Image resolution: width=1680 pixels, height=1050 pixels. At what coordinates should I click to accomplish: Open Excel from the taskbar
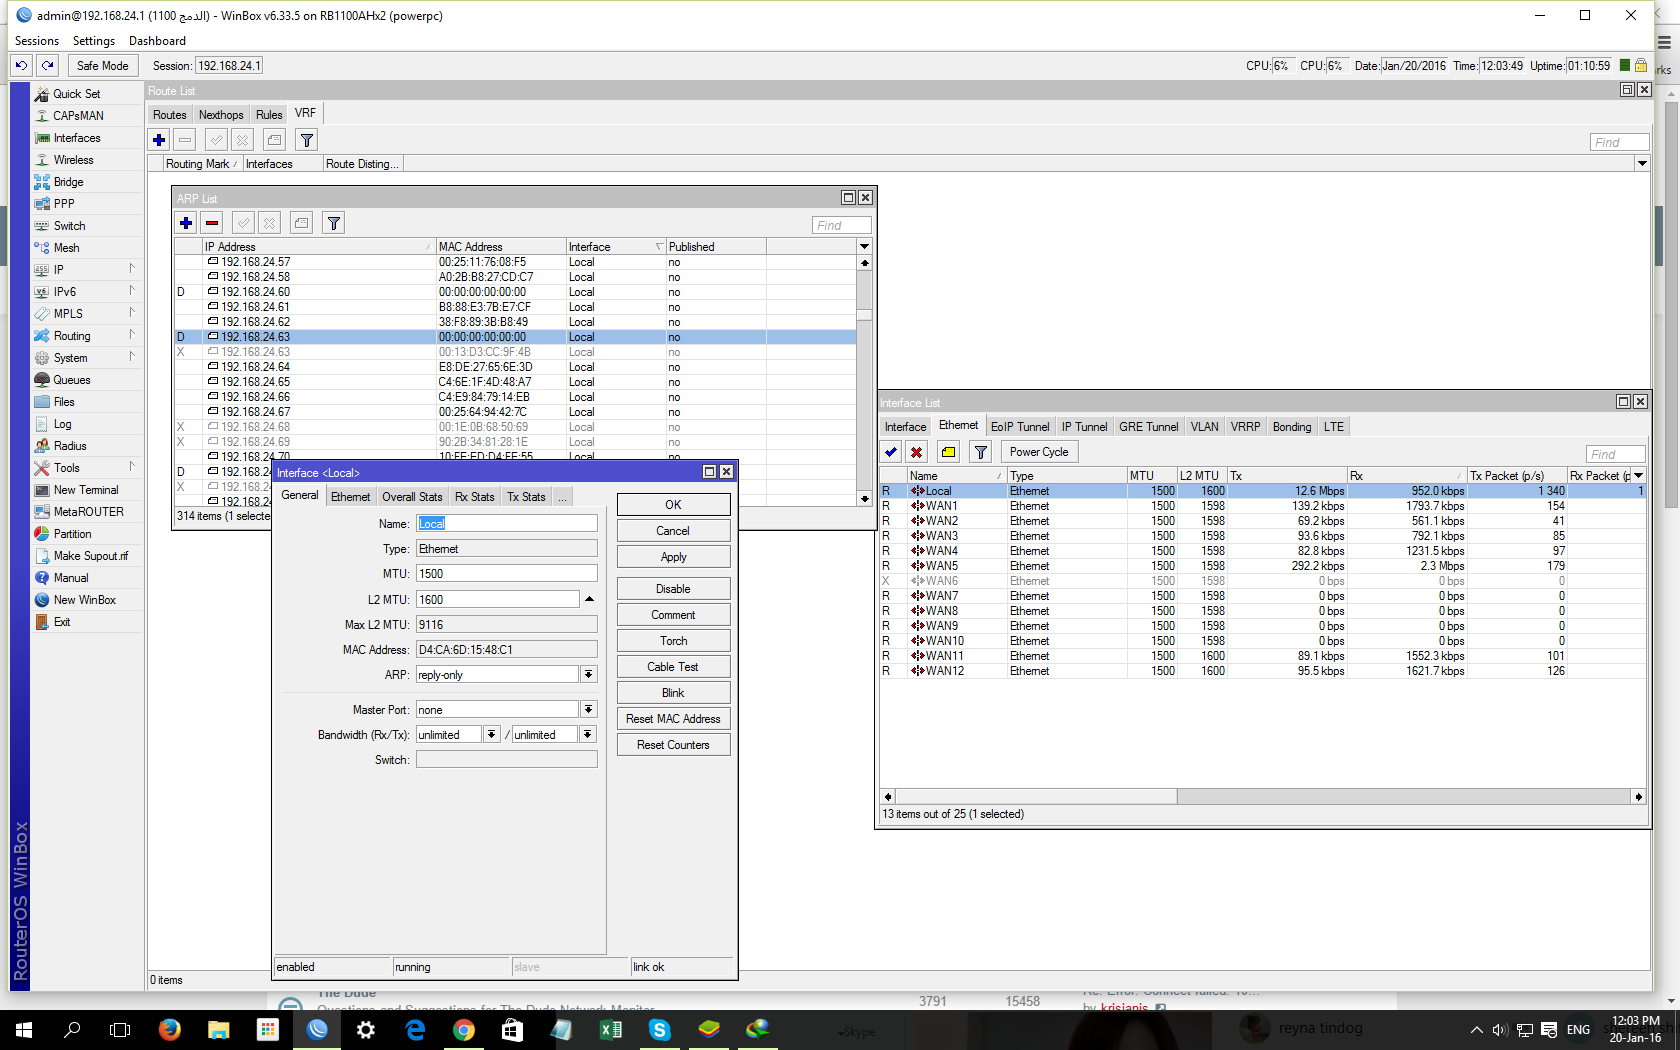pos(611,1029)
